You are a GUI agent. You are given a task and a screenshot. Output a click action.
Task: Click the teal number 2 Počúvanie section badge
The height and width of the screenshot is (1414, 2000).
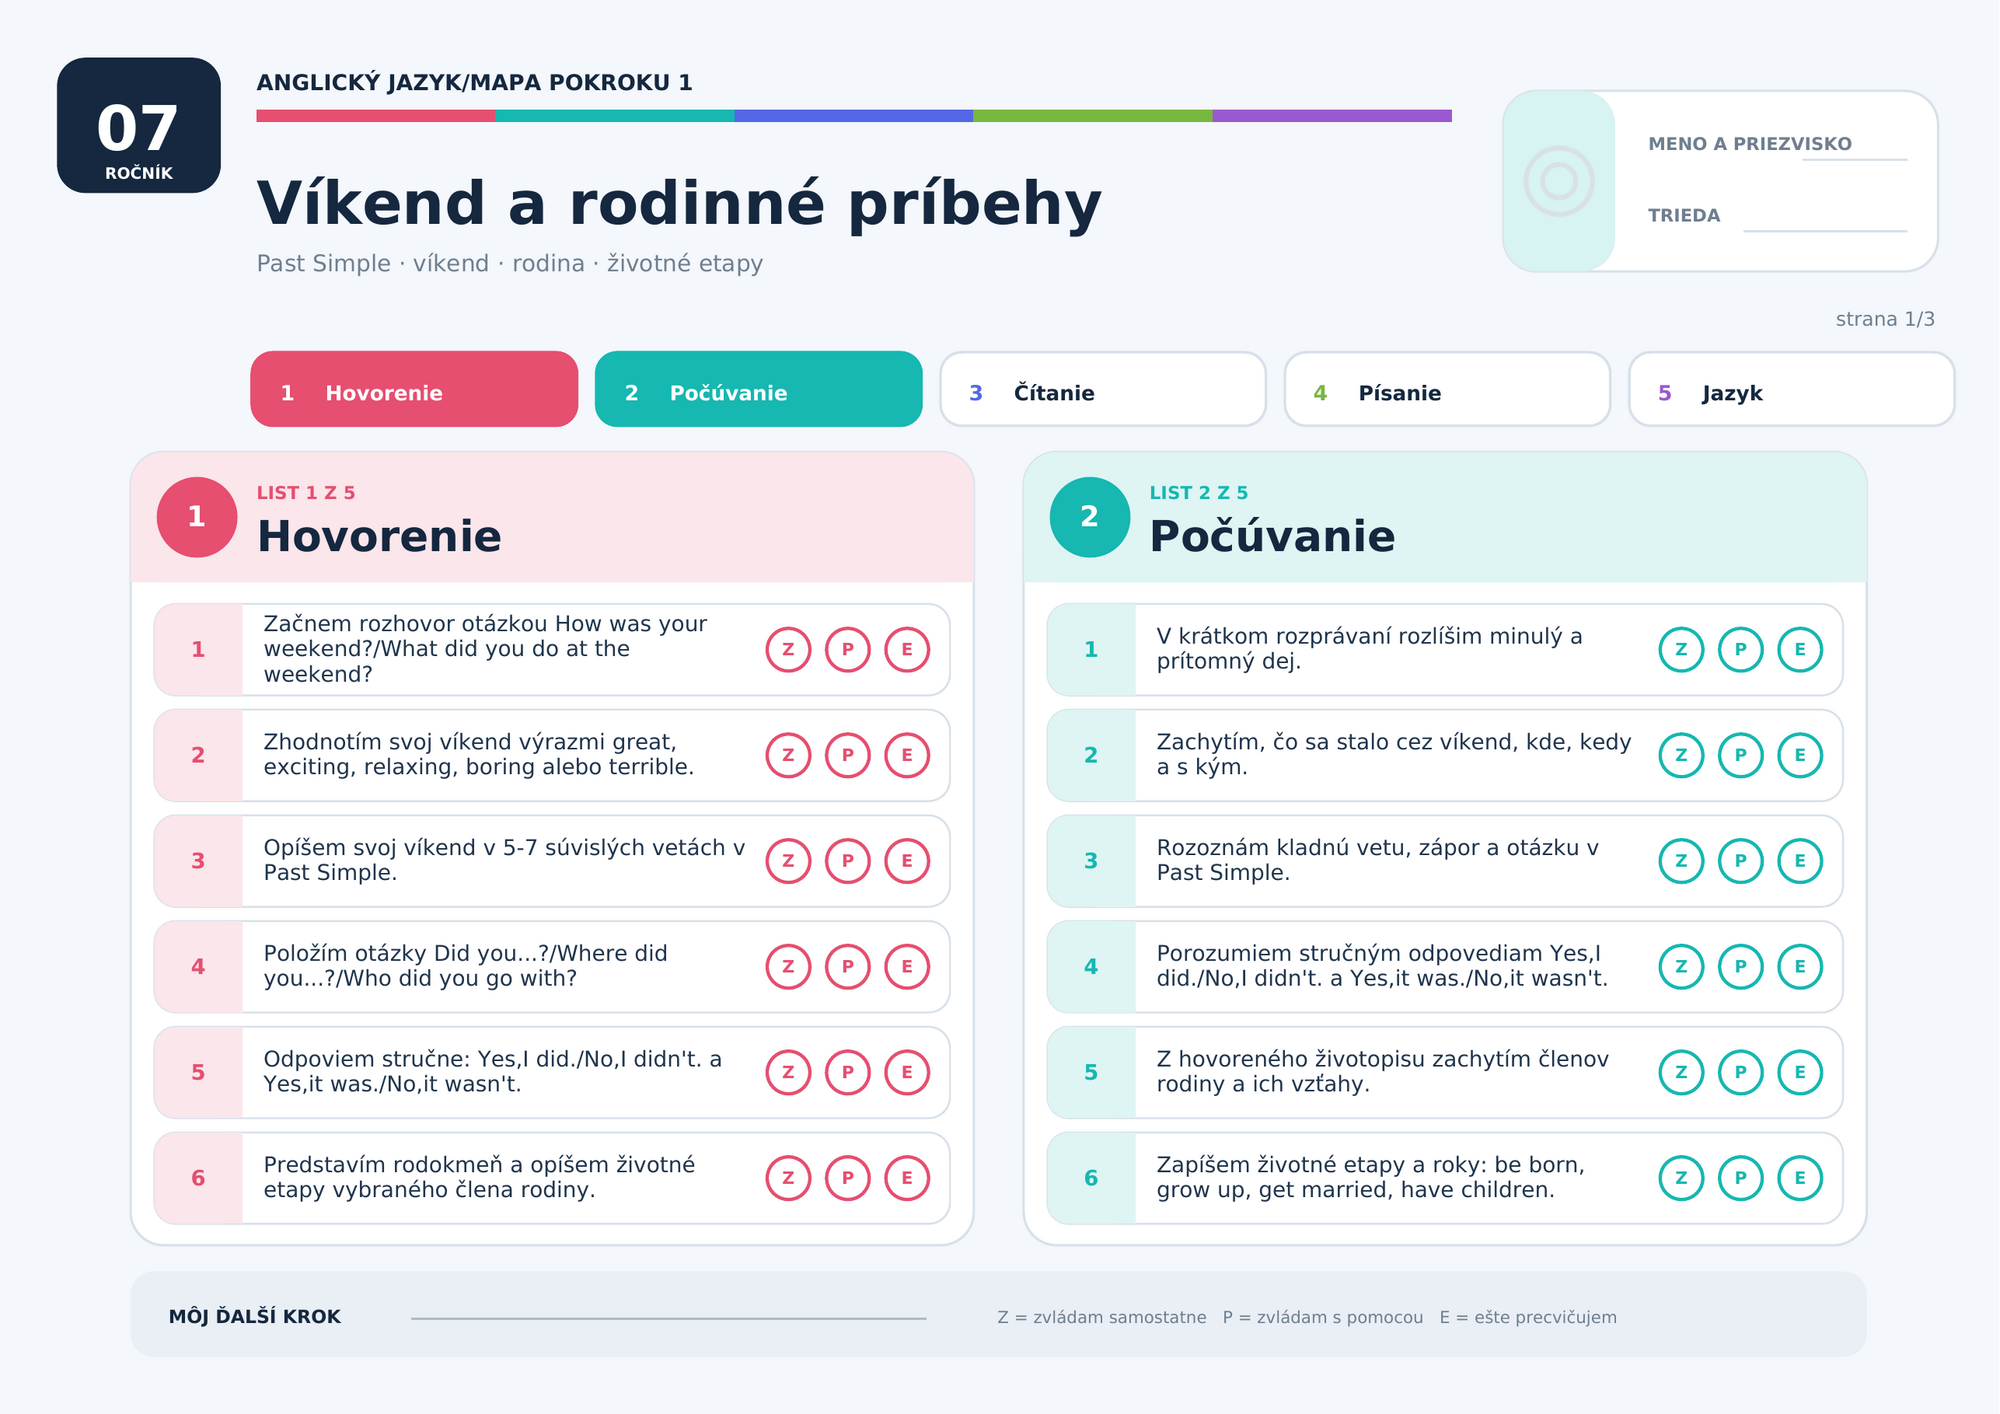1090,517
